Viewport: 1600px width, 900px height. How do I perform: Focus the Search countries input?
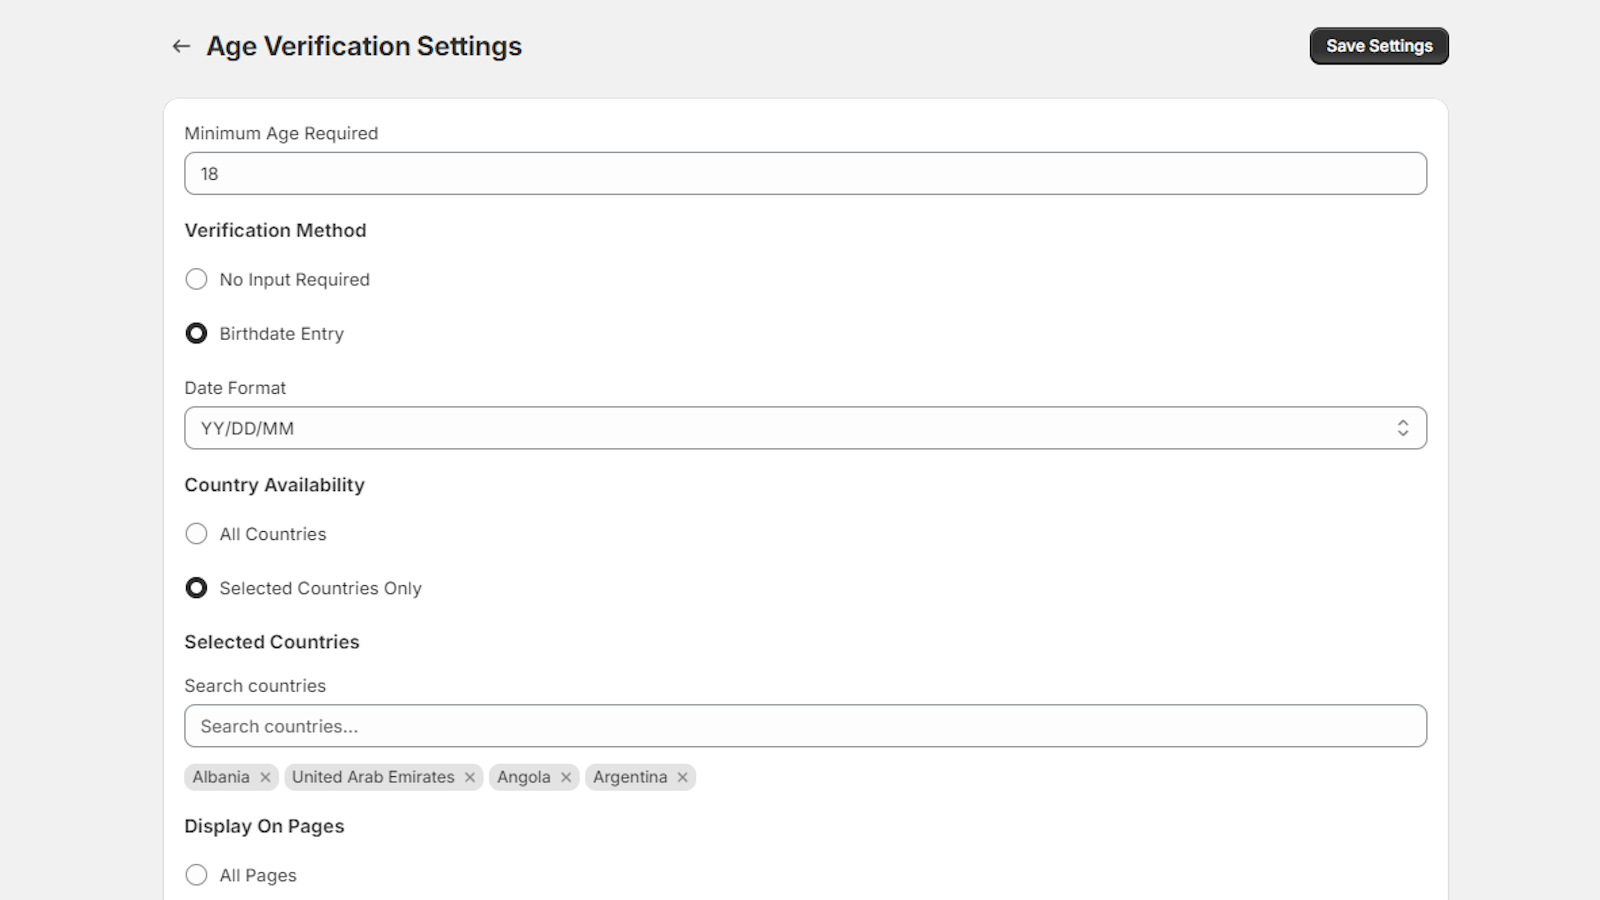805,726
